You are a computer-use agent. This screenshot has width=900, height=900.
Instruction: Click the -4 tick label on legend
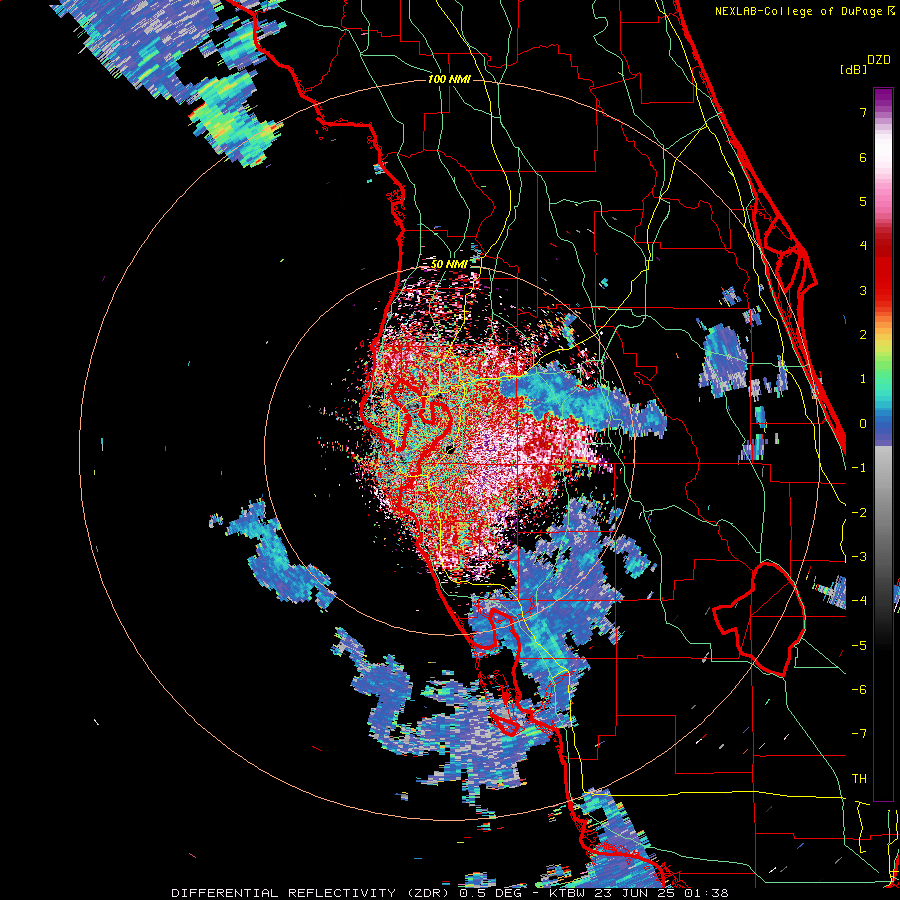click(859, 601)
